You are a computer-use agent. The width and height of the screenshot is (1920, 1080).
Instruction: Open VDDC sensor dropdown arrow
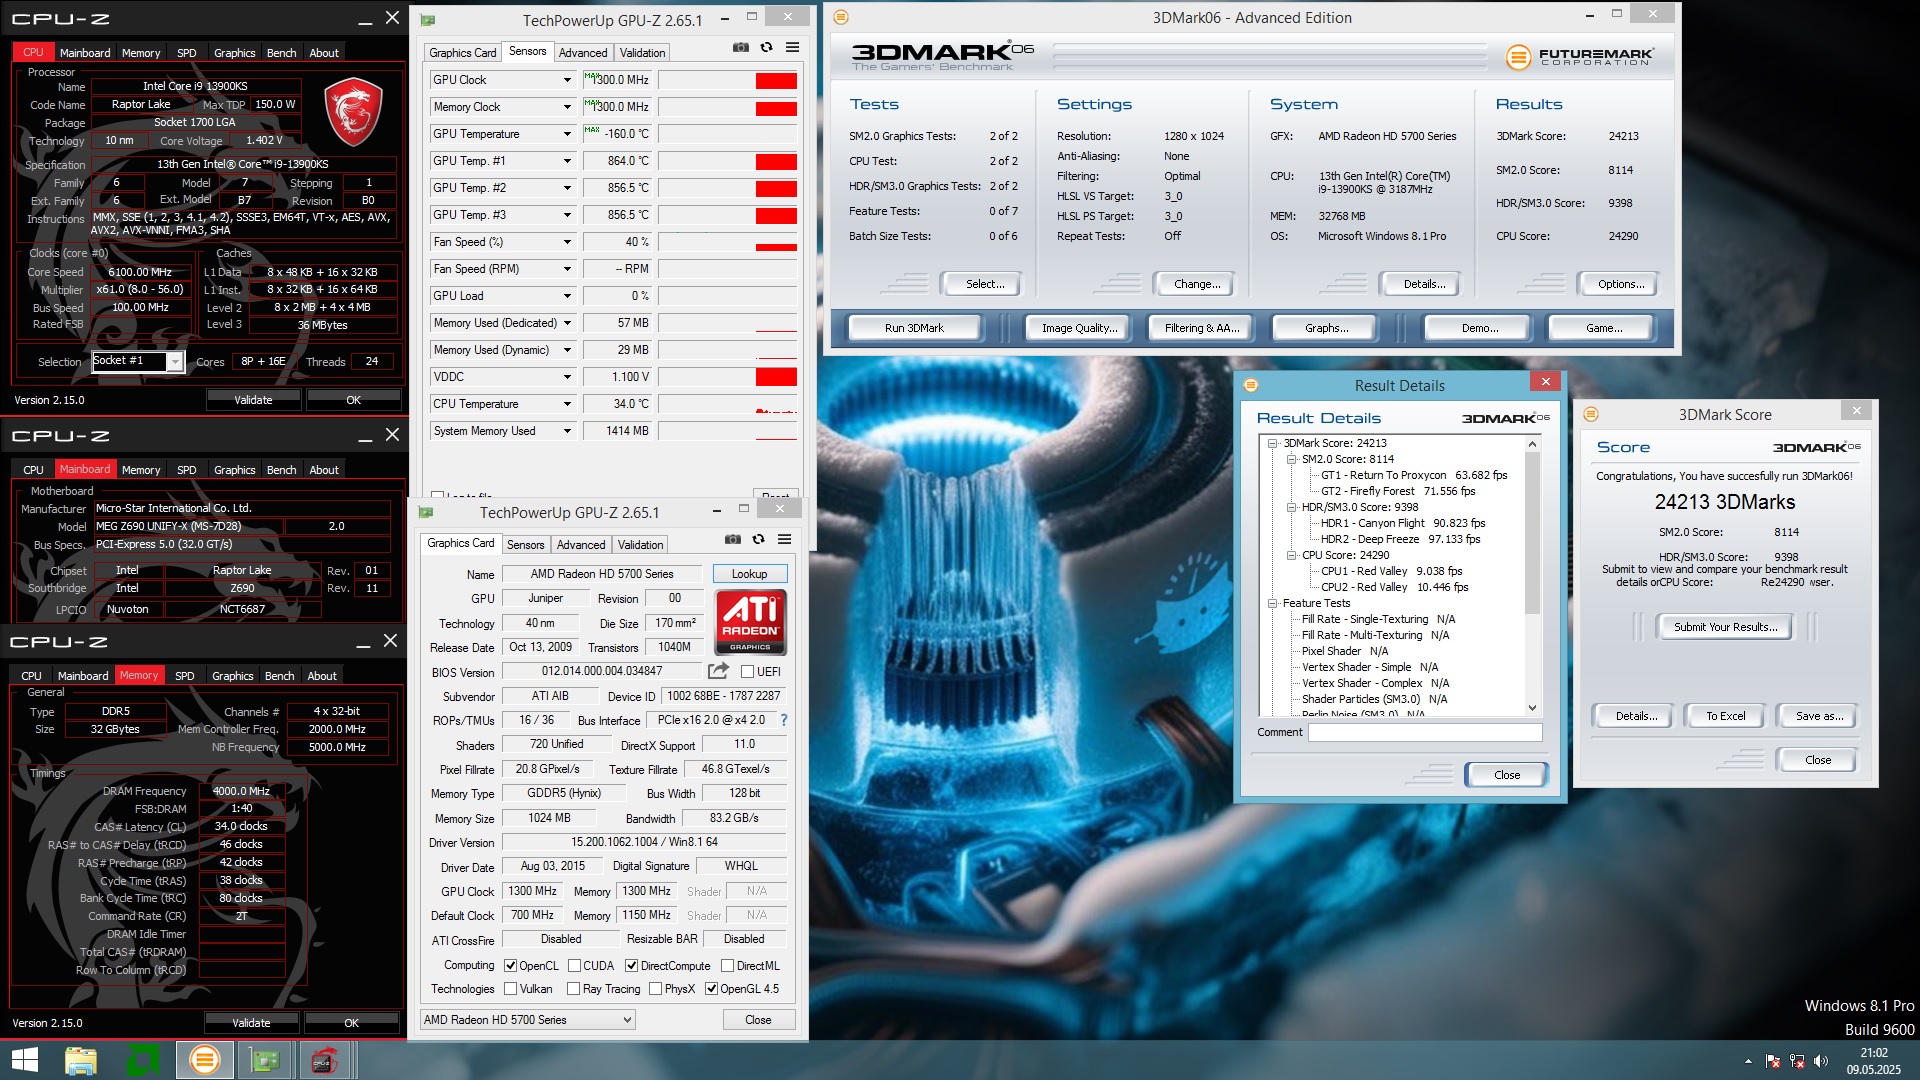point(567,377)
